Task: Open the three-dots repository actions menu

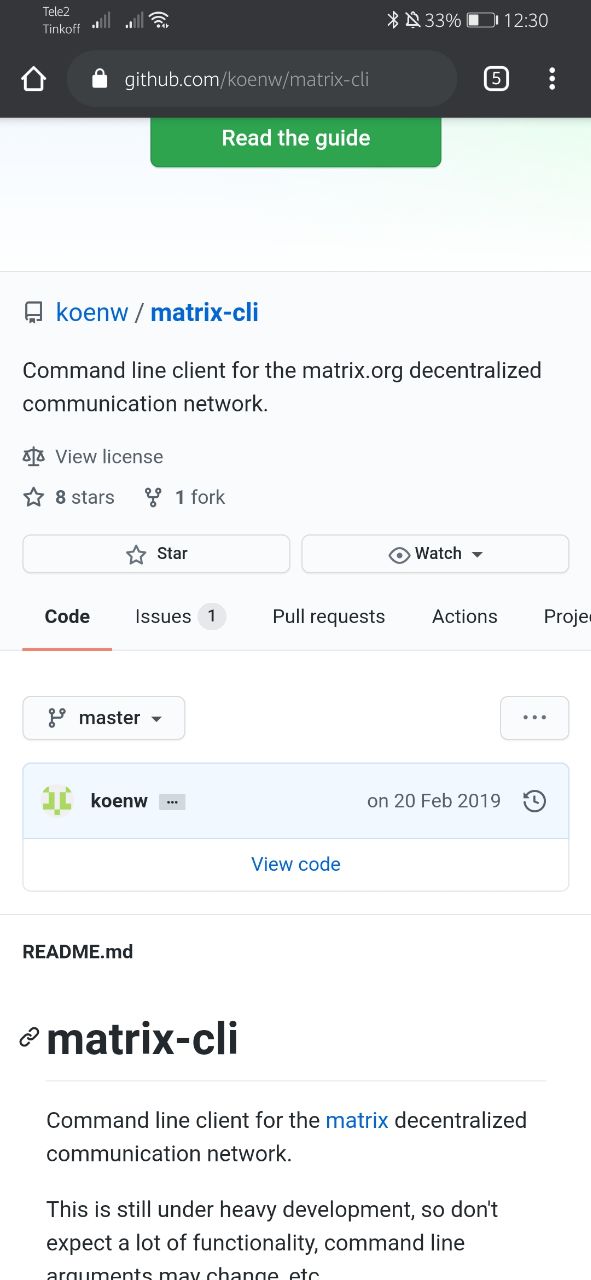Action: tap(535, 718)
